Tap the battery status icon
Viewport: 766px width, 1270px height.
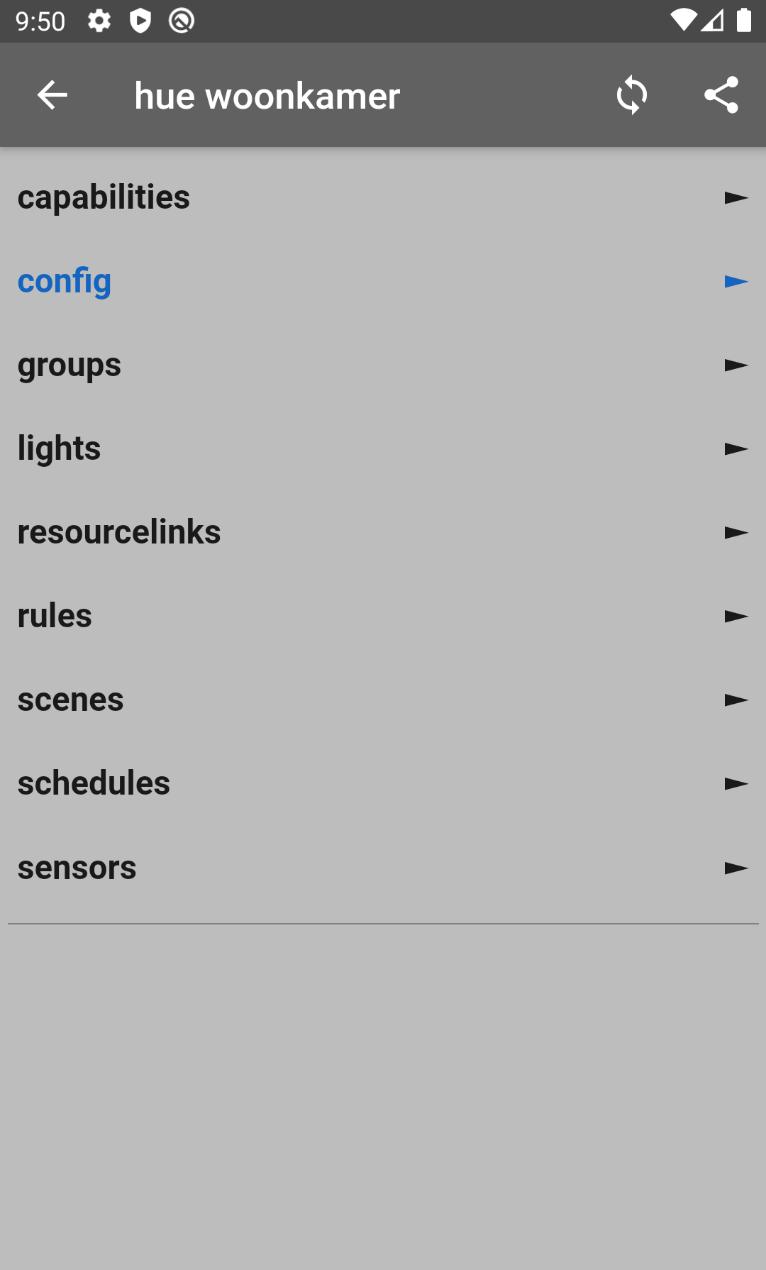744,21
